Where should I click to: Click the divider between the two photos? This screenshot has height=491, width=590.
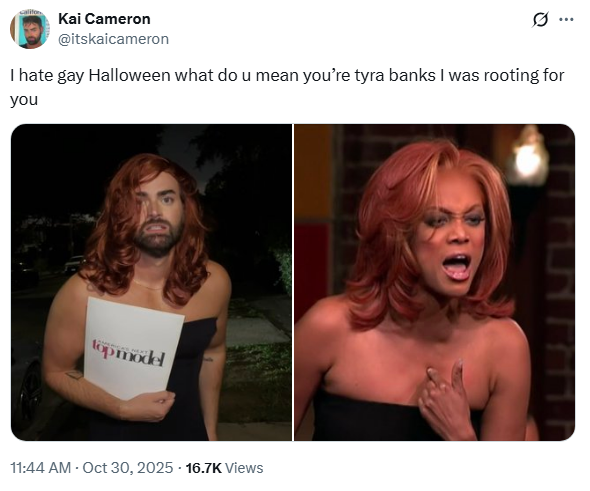click(293, 282)
